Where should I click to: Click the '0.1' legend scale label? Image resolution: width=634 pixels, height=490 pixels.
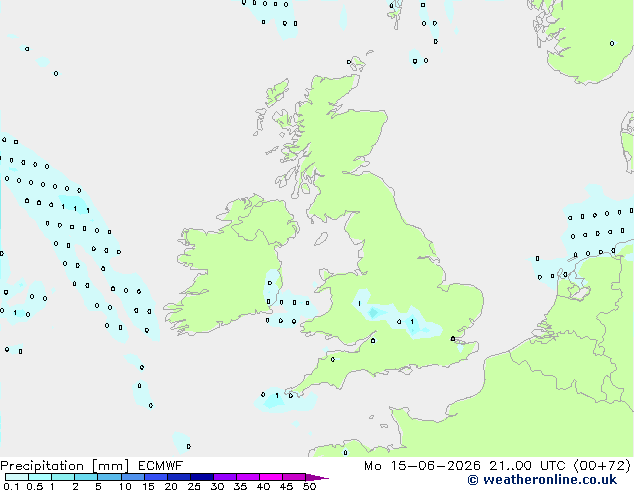coord(11,486)
